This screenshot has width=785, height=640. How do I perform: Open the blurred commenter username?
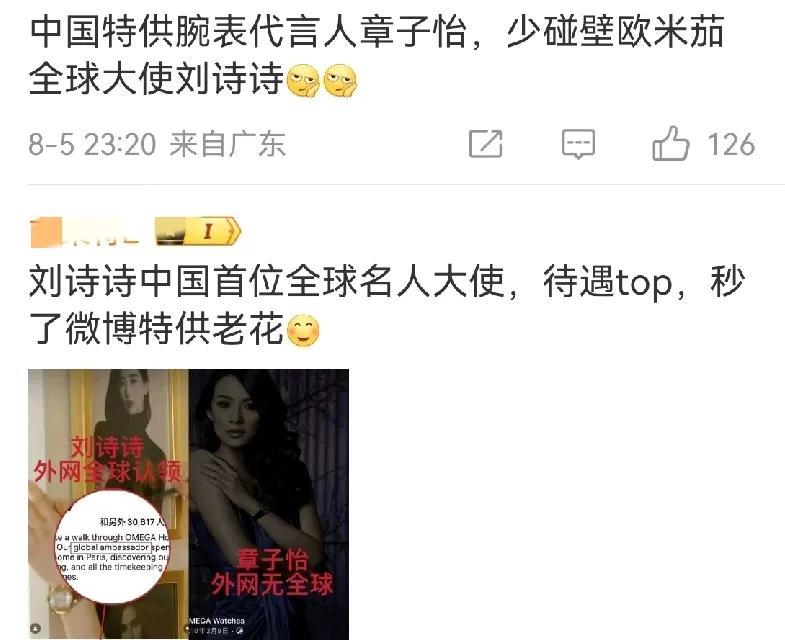coord(84,233)
